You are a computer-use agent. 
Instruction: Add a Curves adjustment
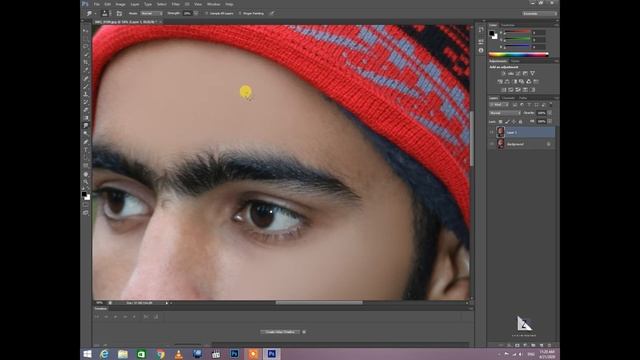tap(518, 73)
